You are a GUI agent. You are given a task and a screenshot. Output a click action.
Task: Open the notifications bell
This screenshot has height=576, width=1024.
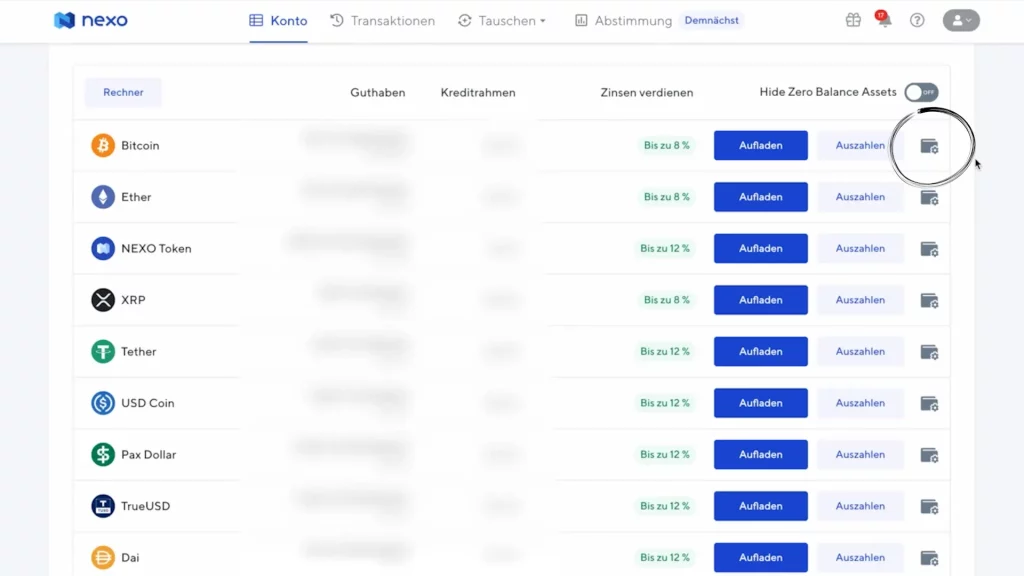click(x=884, y=20)
